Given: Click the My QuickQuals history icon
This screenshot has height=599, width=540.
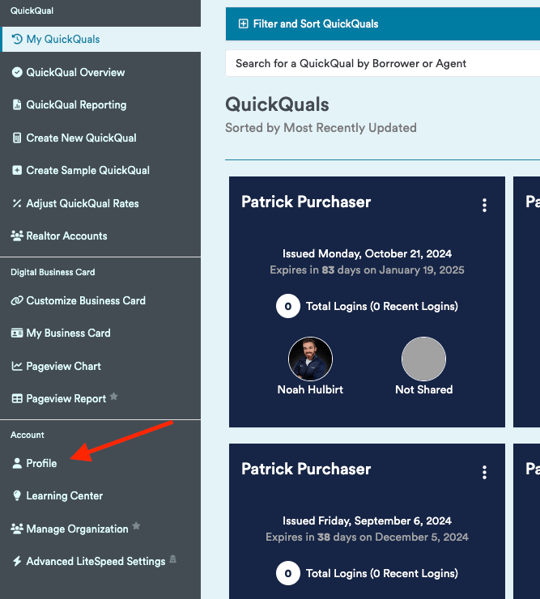Looking at the screenshot, I should click(17, 39).
